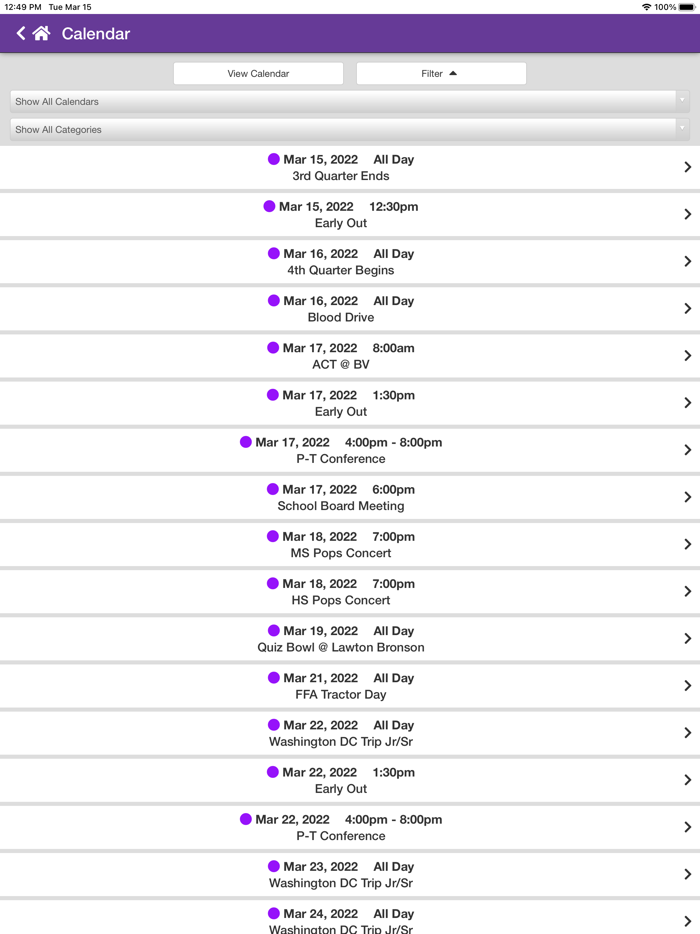The width and height of the screenshot is (700, 934).
Task: Open MS Pops Concert chevron
Action: [x=687, y=544]
